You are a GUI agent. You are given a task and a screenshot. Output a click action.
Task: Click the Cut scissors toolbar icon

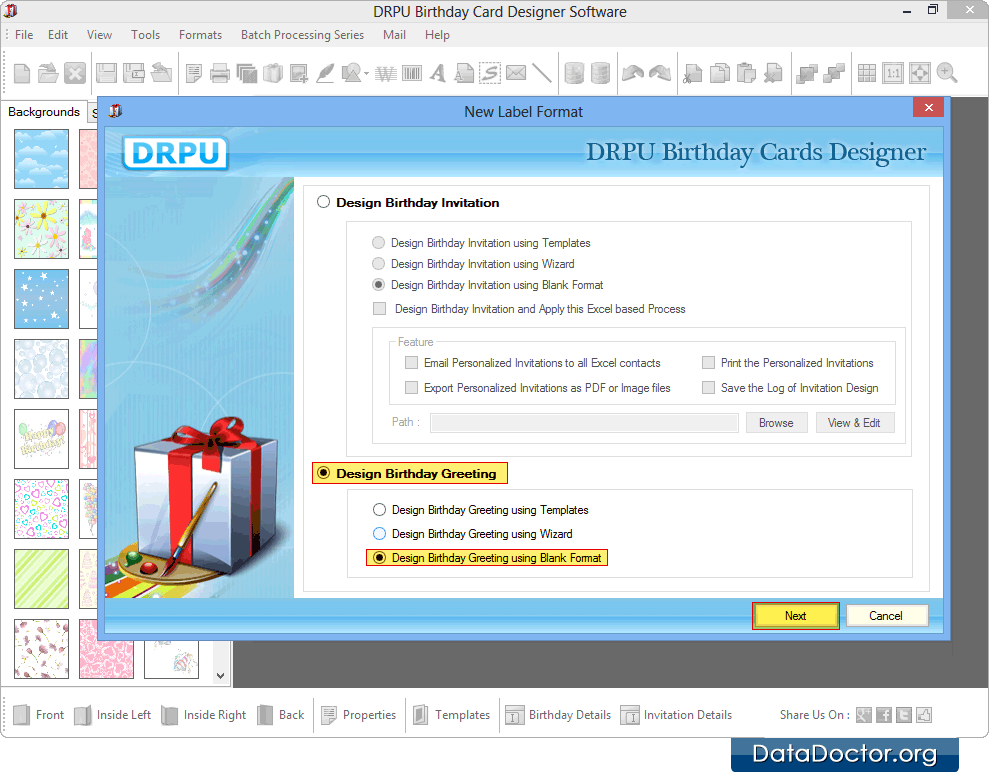point(692,73)
